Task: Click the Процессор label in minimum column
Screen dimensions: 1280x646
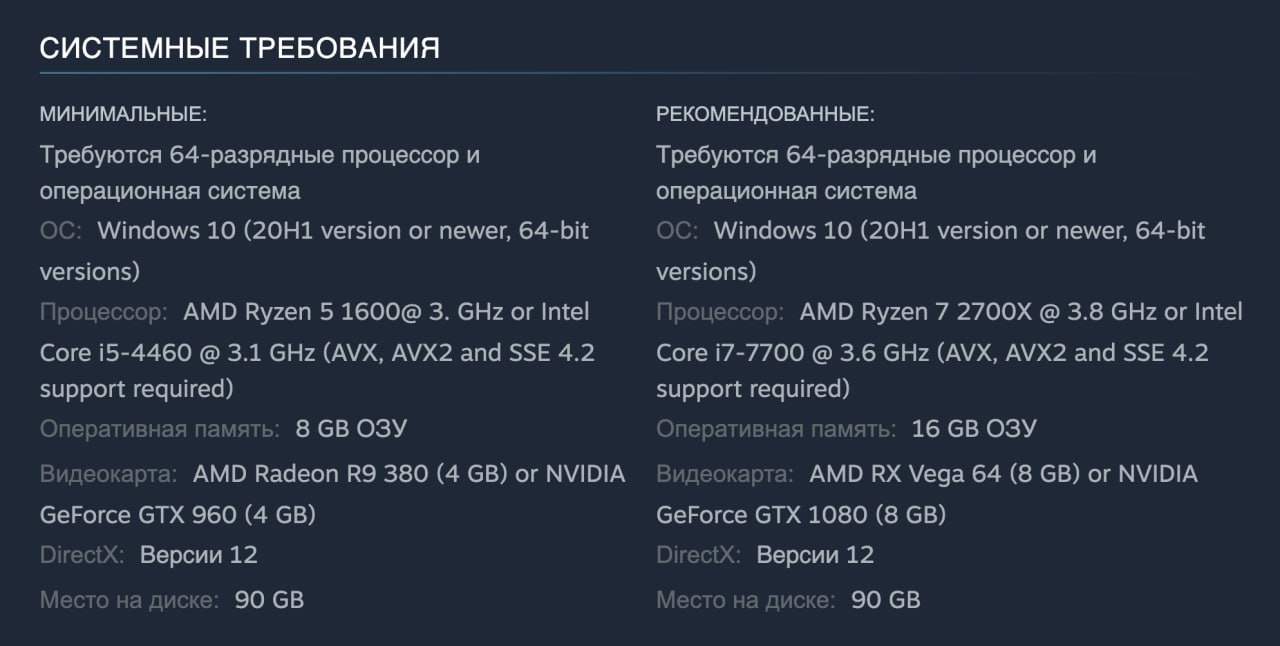Action: (104, 312)
